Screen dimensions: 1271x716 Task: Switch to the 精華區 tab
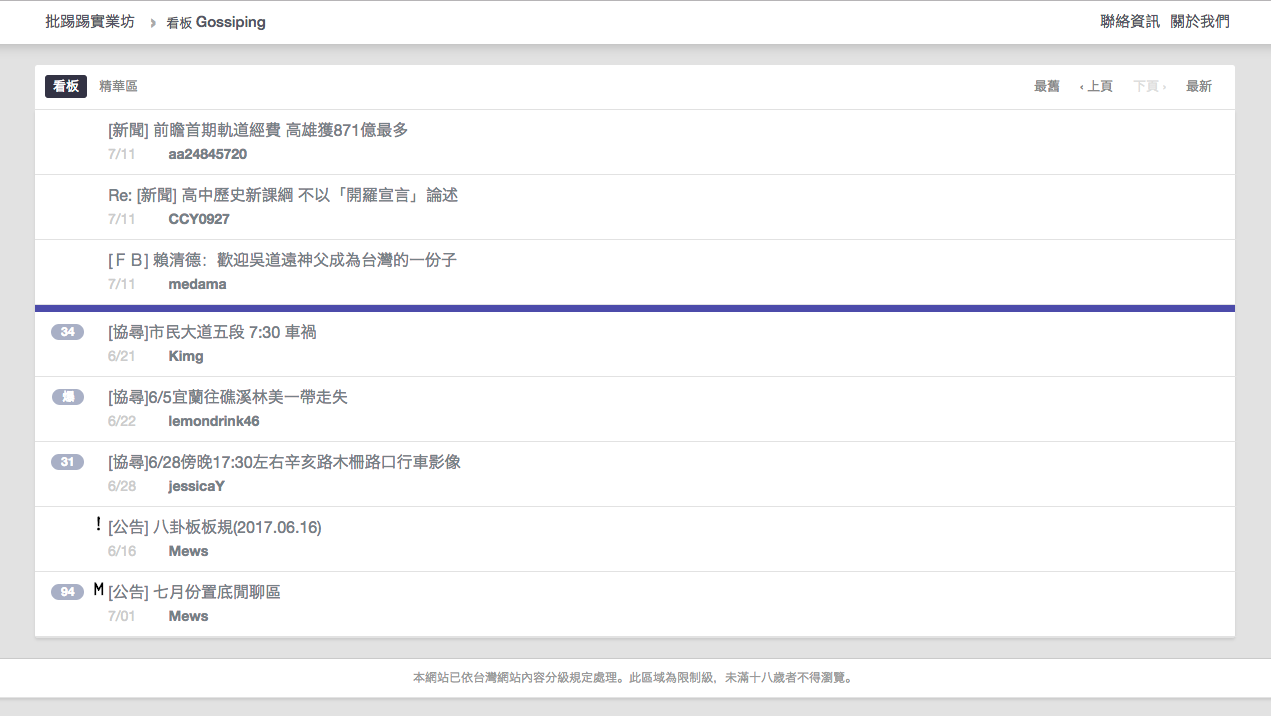tap(118, 86)
